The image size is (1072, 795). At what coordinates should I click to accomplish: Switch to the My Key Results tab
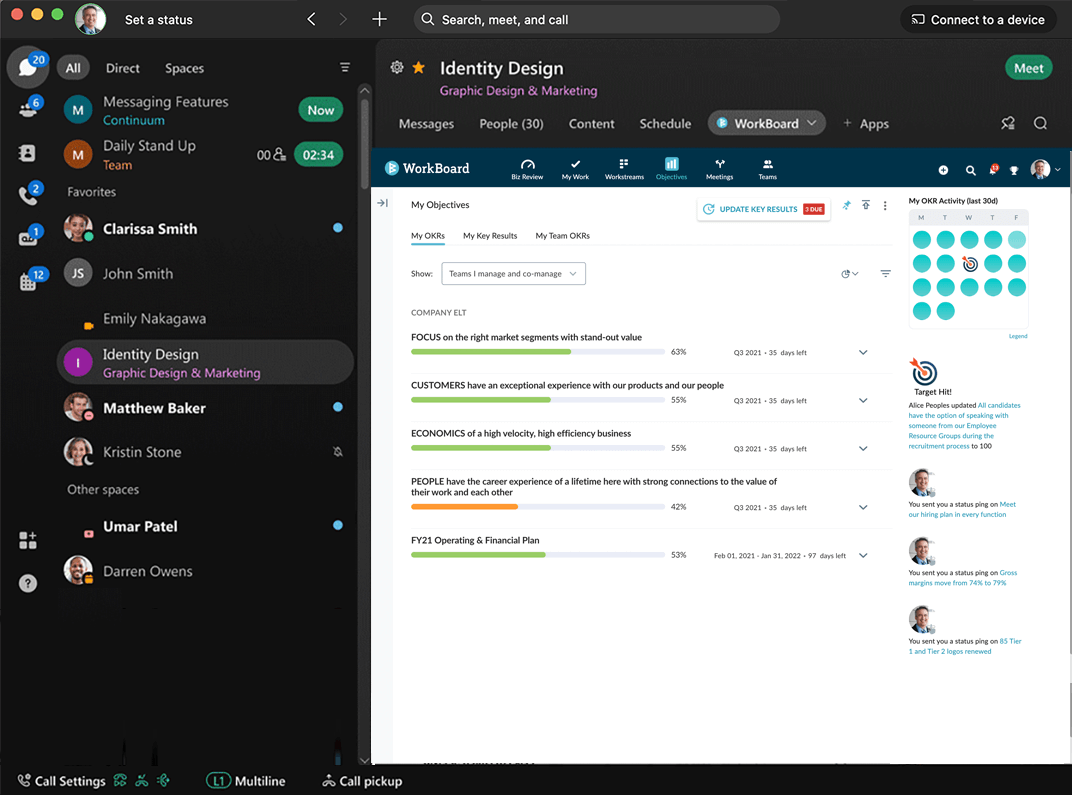[492, 236]
